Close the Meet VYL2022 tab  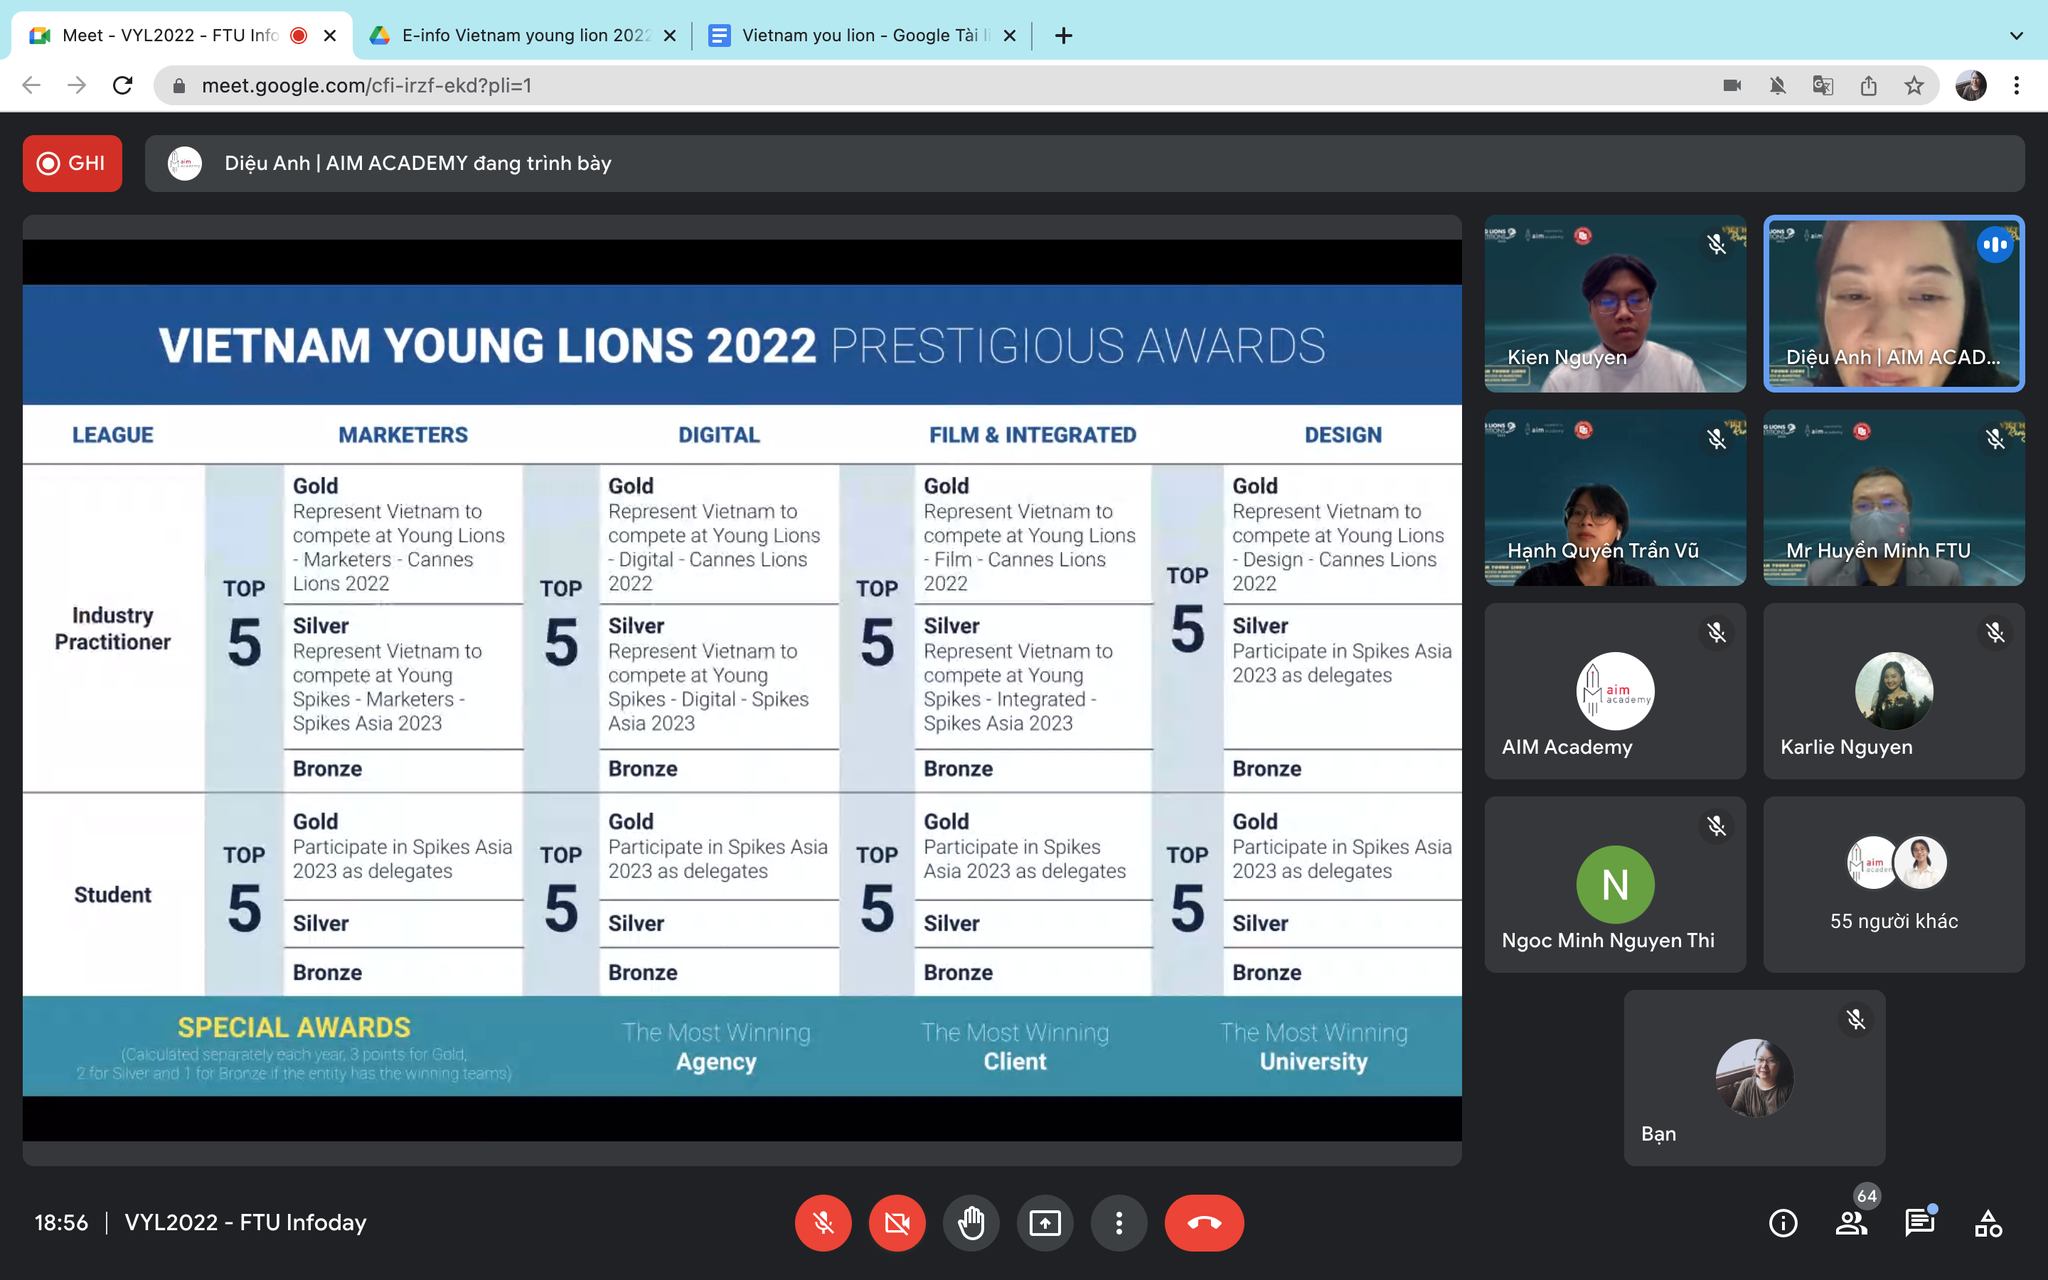tap(330, 35)
